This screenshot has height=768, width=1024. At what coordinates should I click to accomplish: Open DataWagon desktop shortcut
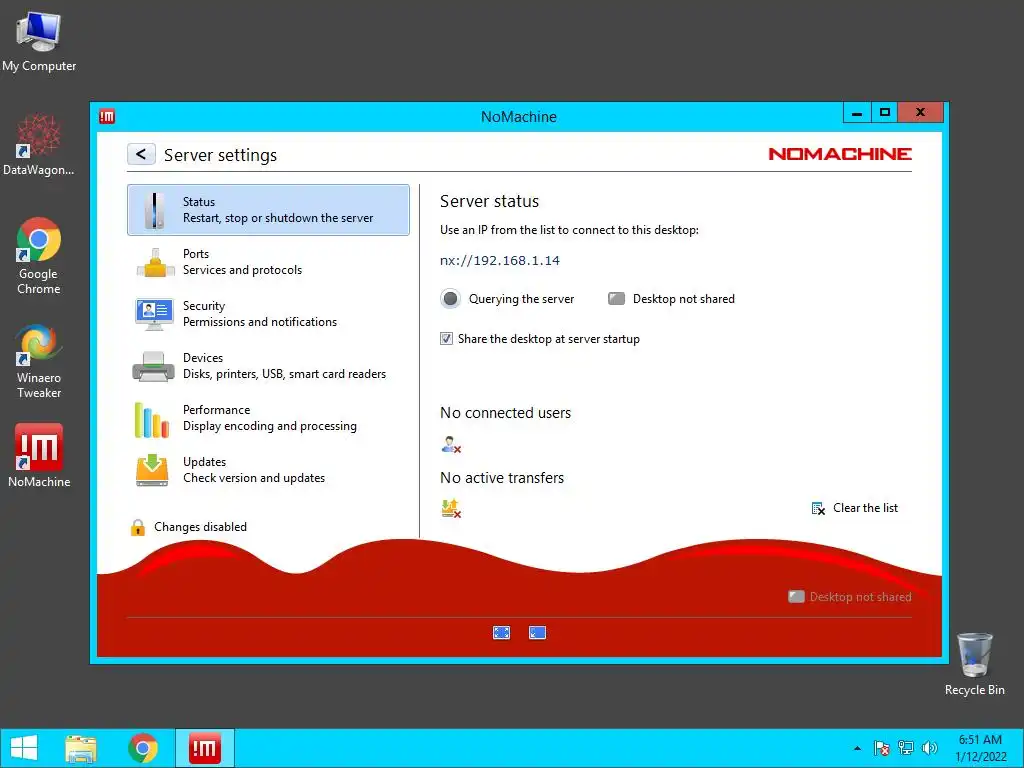tap(39, 145)
